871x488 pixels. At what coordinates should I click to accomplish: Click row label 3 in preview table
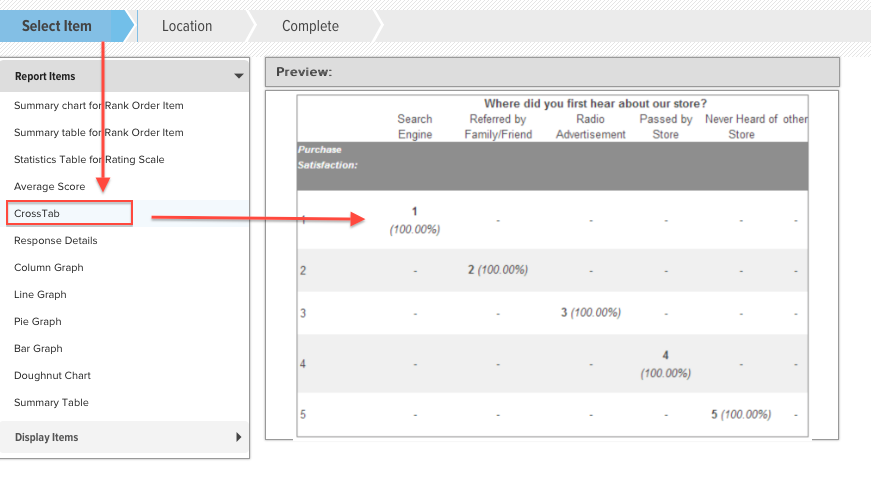[x=303, y=313]
